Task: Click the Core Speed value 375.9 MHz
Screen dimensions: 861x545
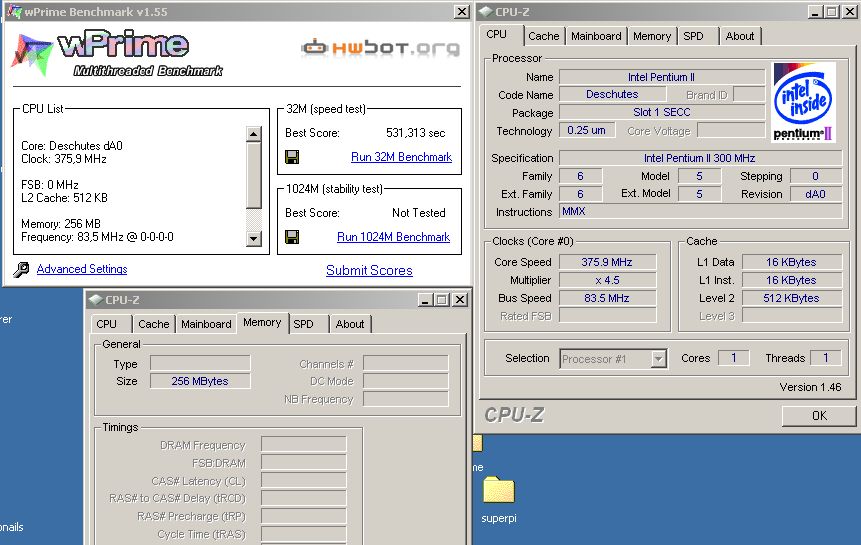Action: pos(607,262)
